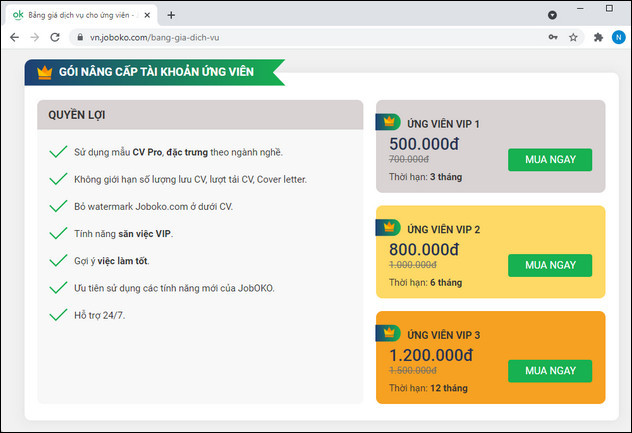Click the checkmark beside Không giới hạn line
This screenshot has height=433, width=632.
[x=58, y=179]
